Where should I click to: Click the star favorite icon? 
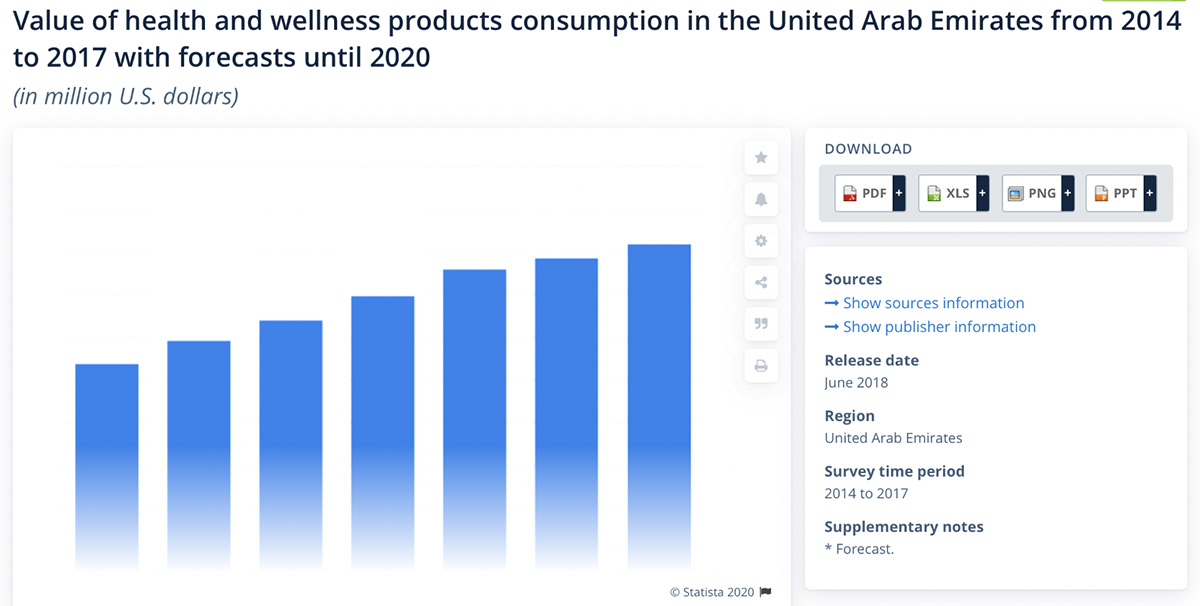[761, 158]
